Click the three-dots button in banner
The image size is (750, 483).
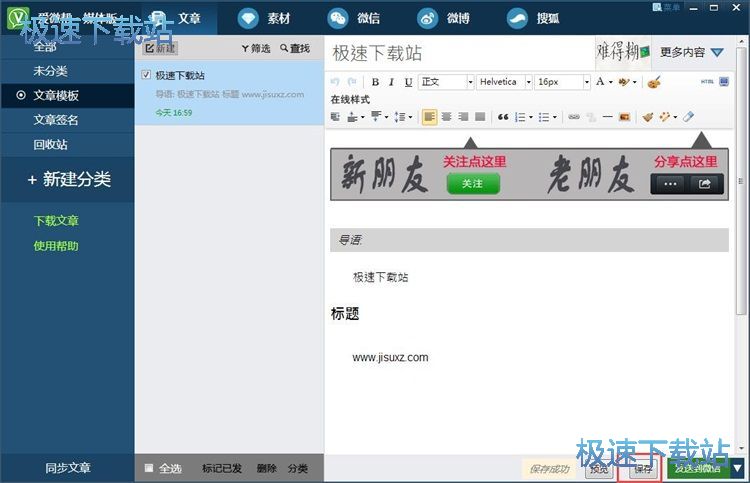point(670,184)
